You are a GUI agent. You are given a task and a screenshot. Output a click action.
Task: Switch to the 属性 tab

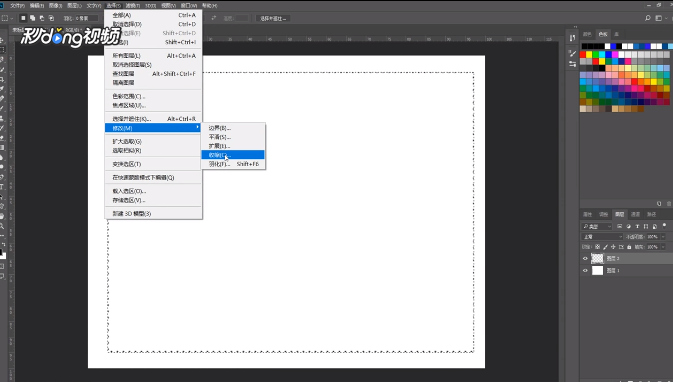tap(587, 214)
